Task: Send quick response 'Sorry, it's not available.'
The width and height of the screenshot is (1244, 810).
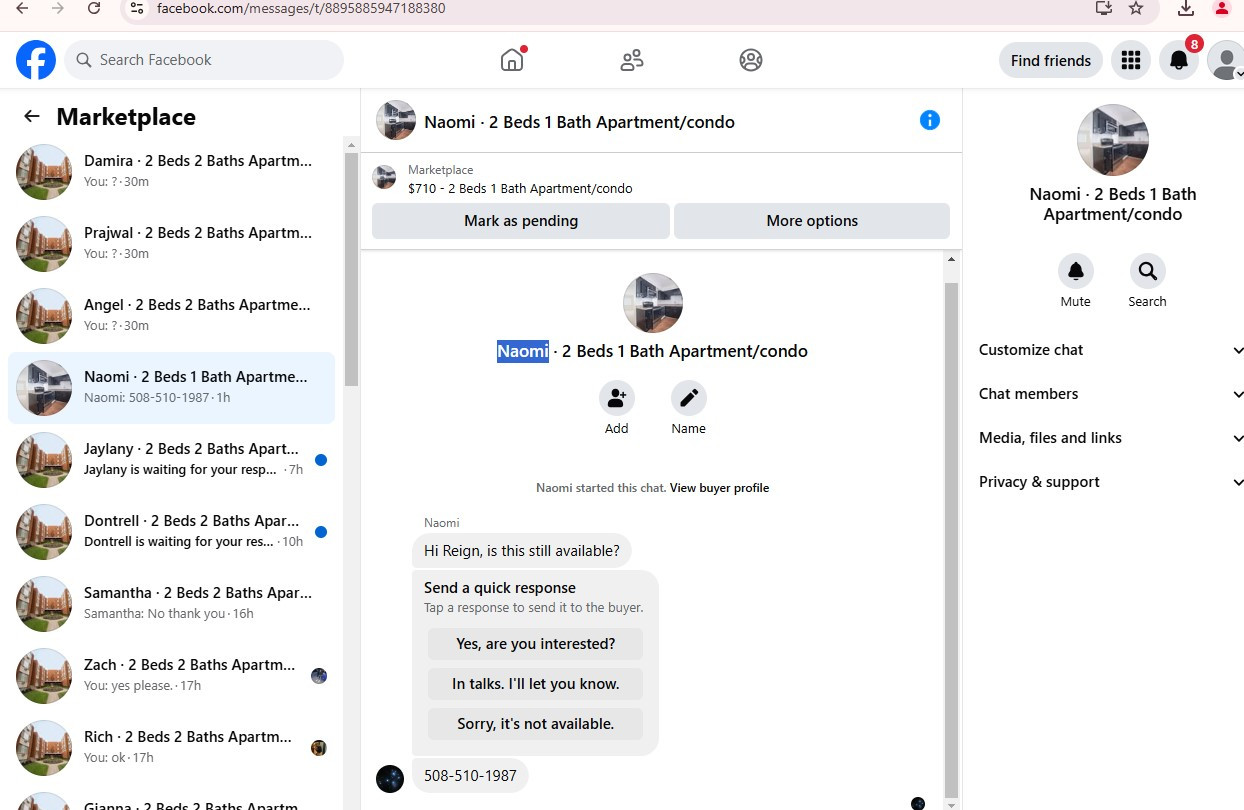Action: [535, 724]
